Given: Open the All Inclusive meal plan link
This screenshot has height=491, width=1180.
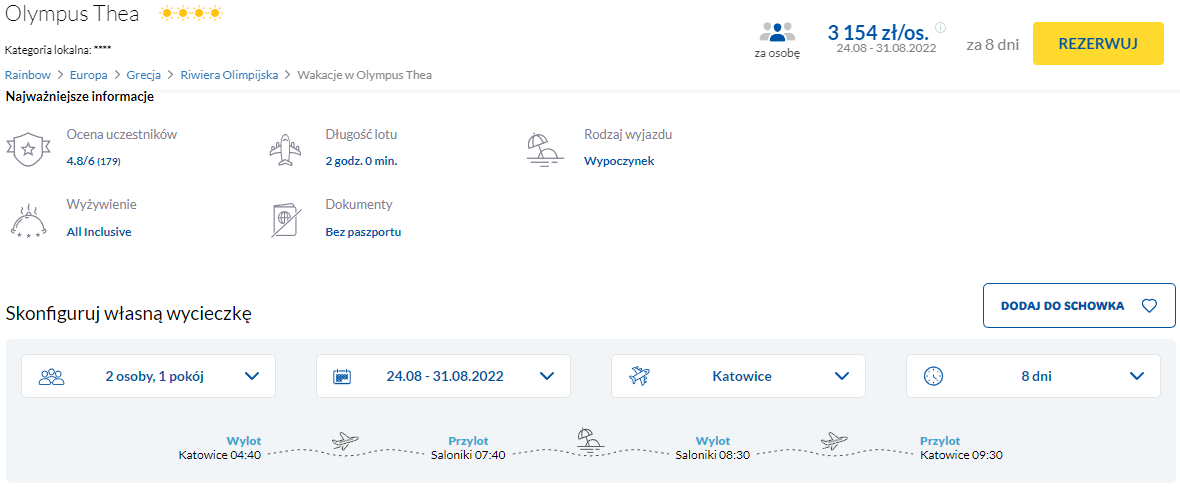Looking at the screenshot, I should (99, 232).
